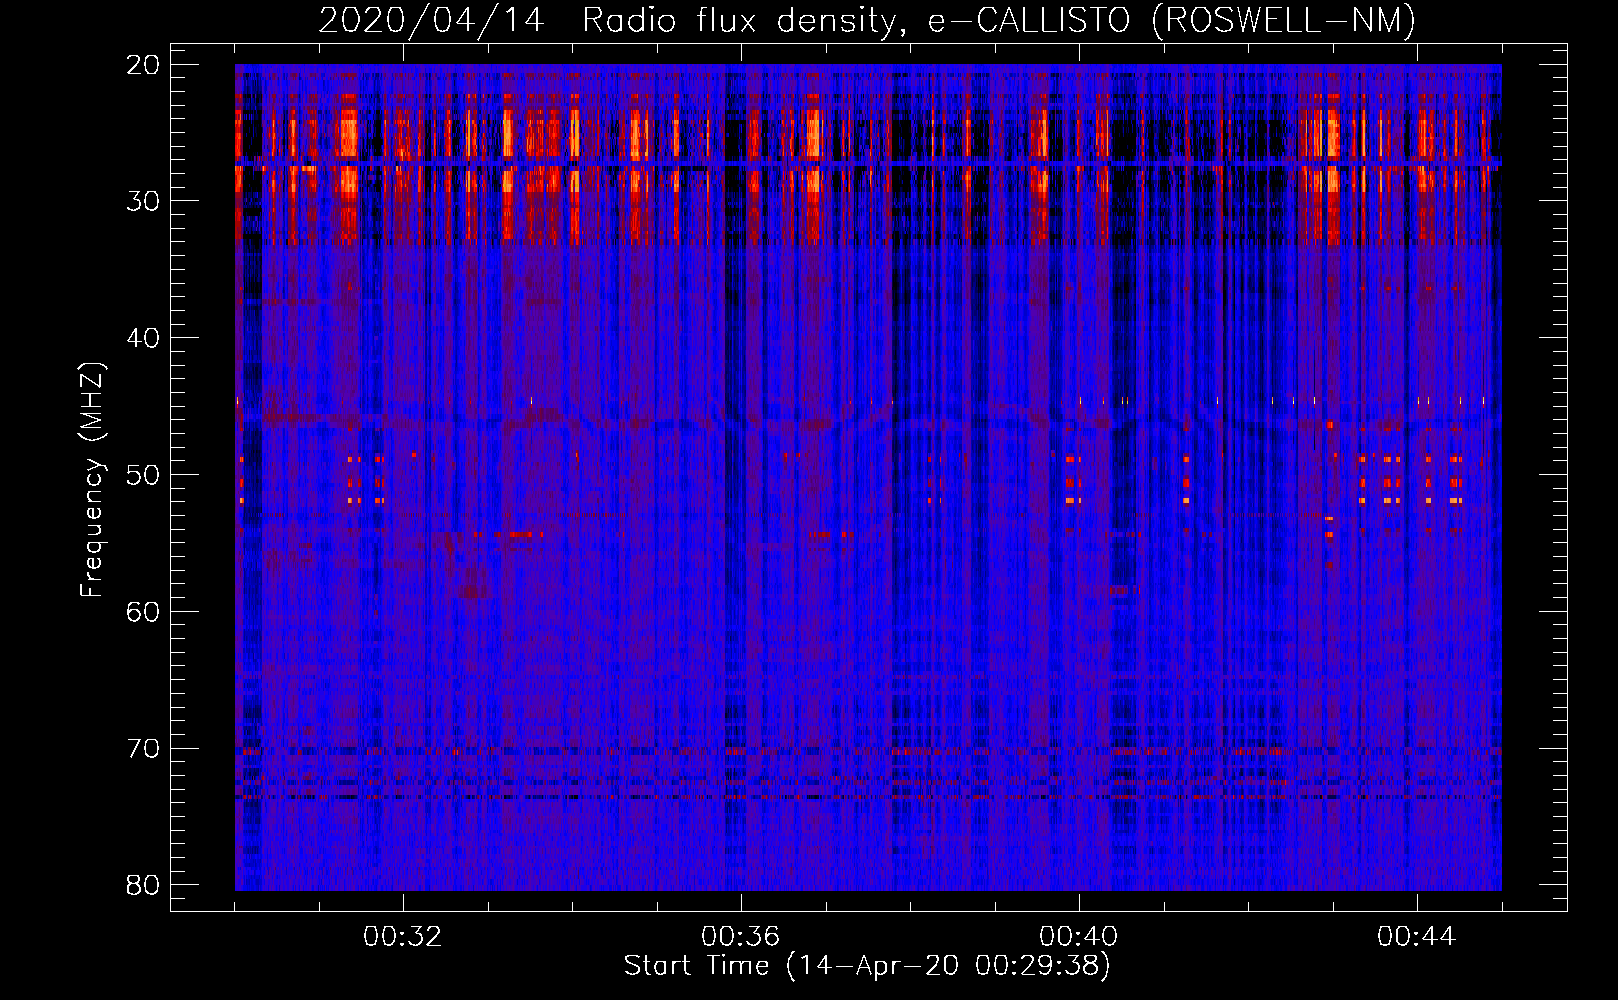Click the 70 frequency tick label

click(144, 749)
